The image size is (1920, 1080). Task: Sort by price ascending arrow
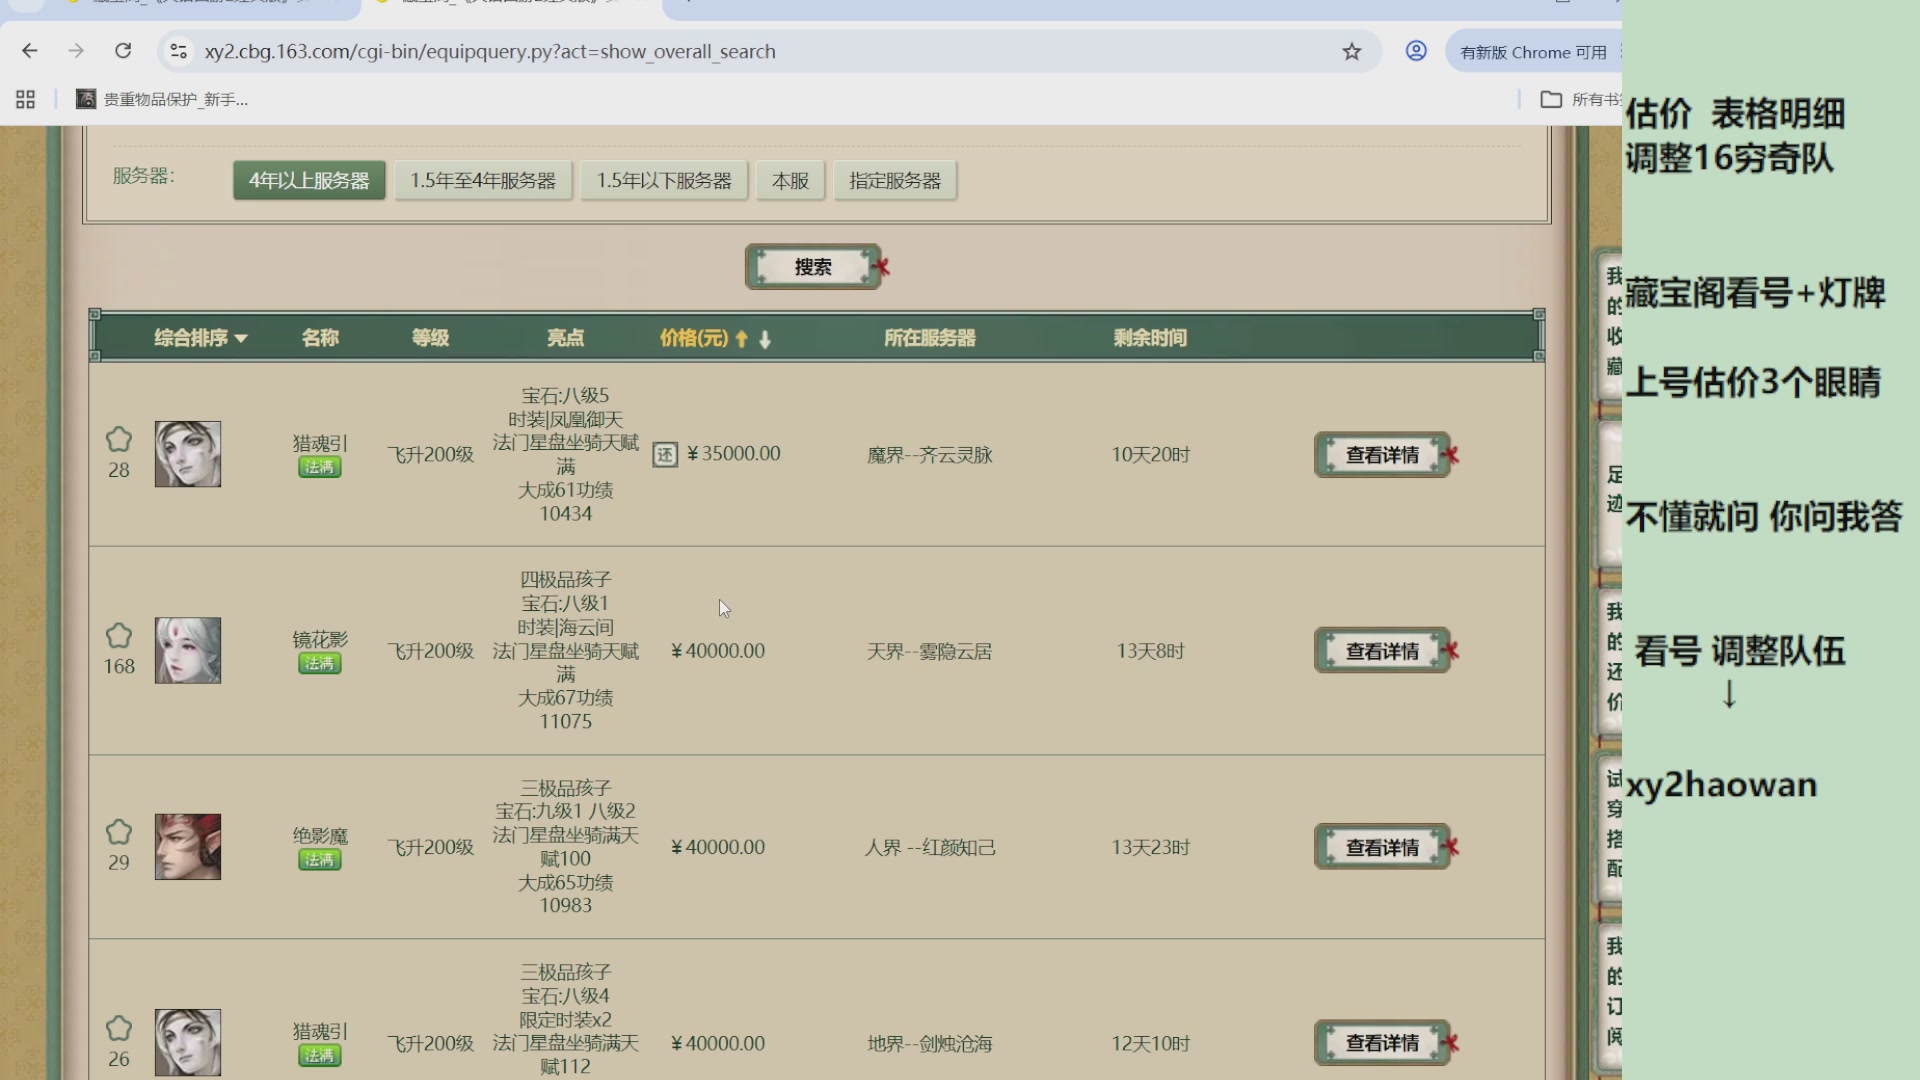(742, 339)
